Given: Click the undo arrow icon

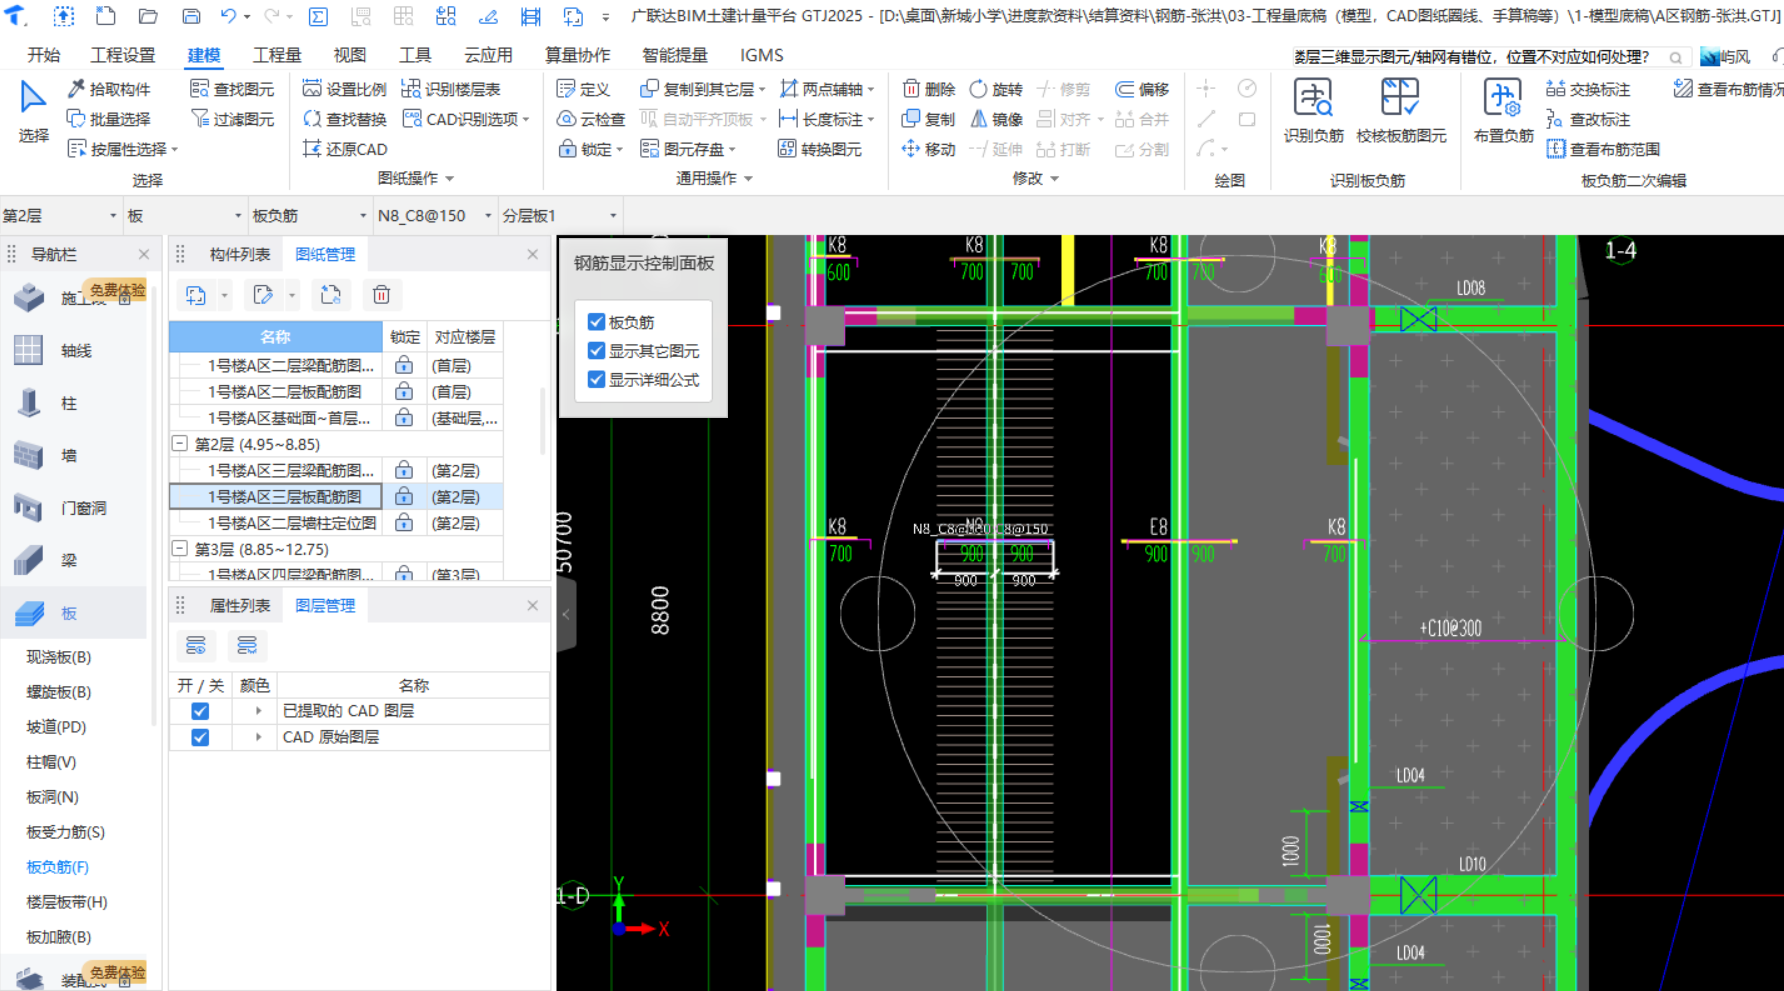Looking at the screenshot, I should [x=228, y=16].
